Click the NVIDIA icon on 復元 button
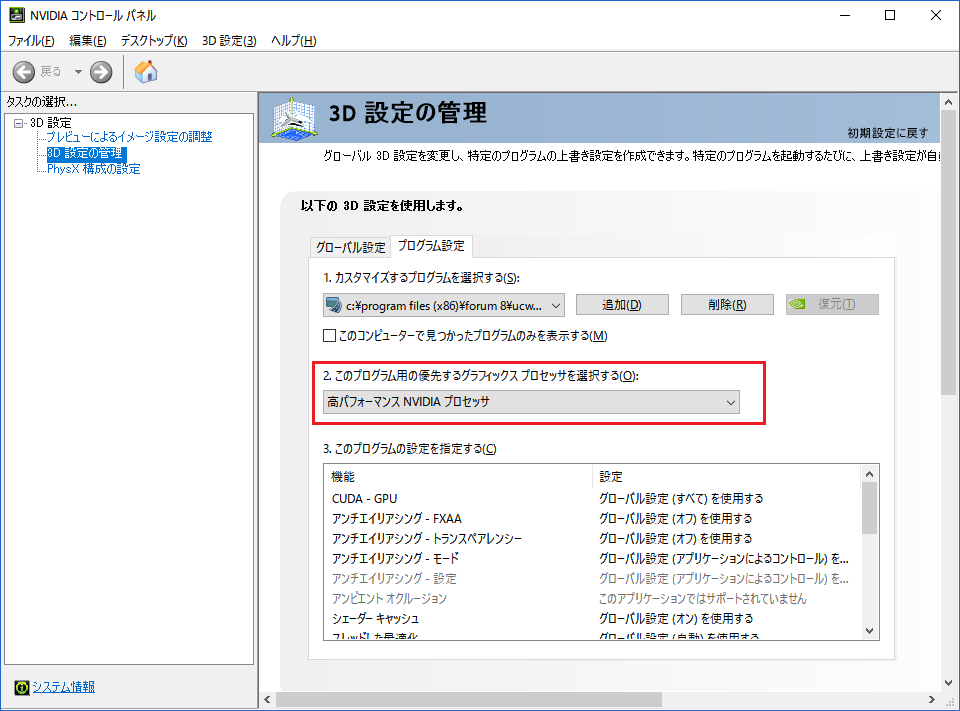The height and width of the screenshot is (711, 960). (x=797, y=304)
